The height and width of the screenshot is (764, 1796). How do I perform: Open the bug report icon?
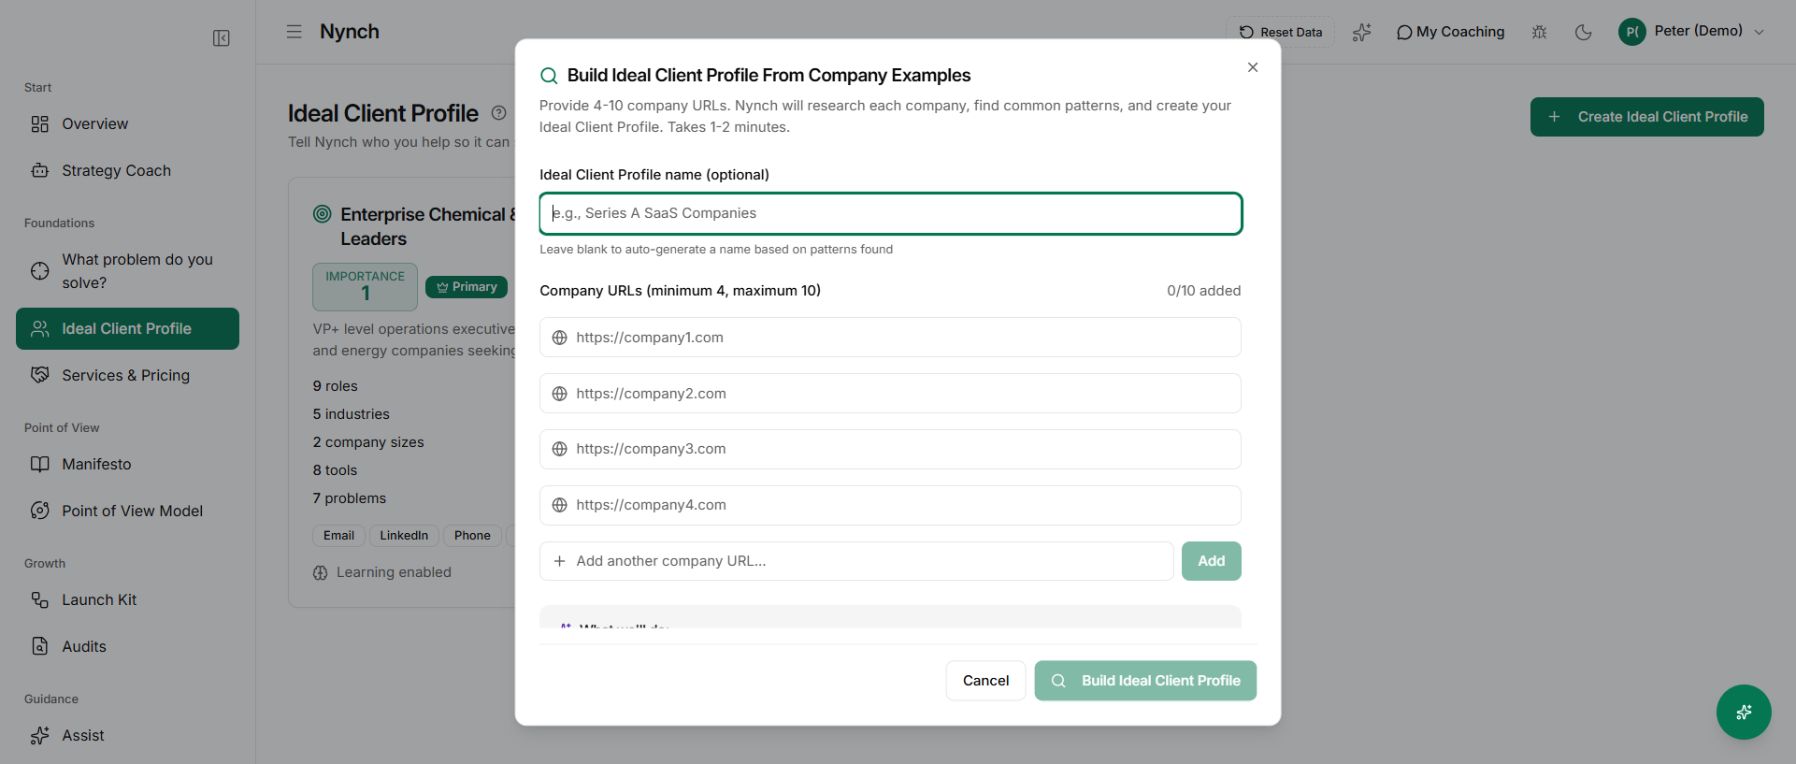1539,32
